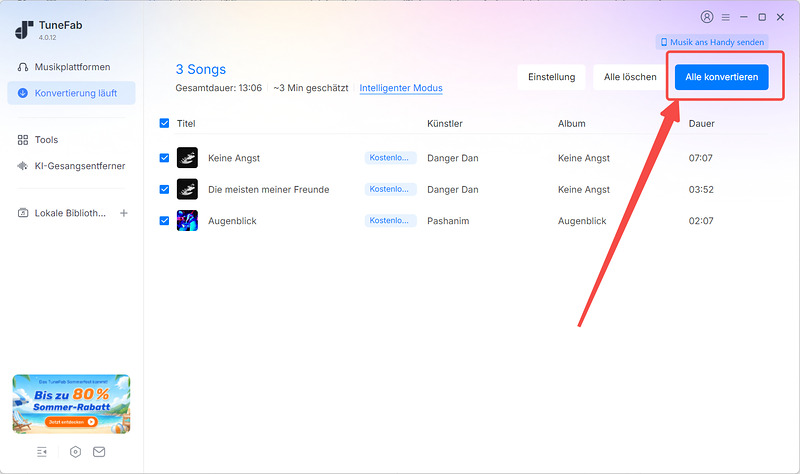800x474 pixels.
Task: Click the Kostenlos tag on Keine Angst row
Action: pyautogui.click(x=390, y=158)
